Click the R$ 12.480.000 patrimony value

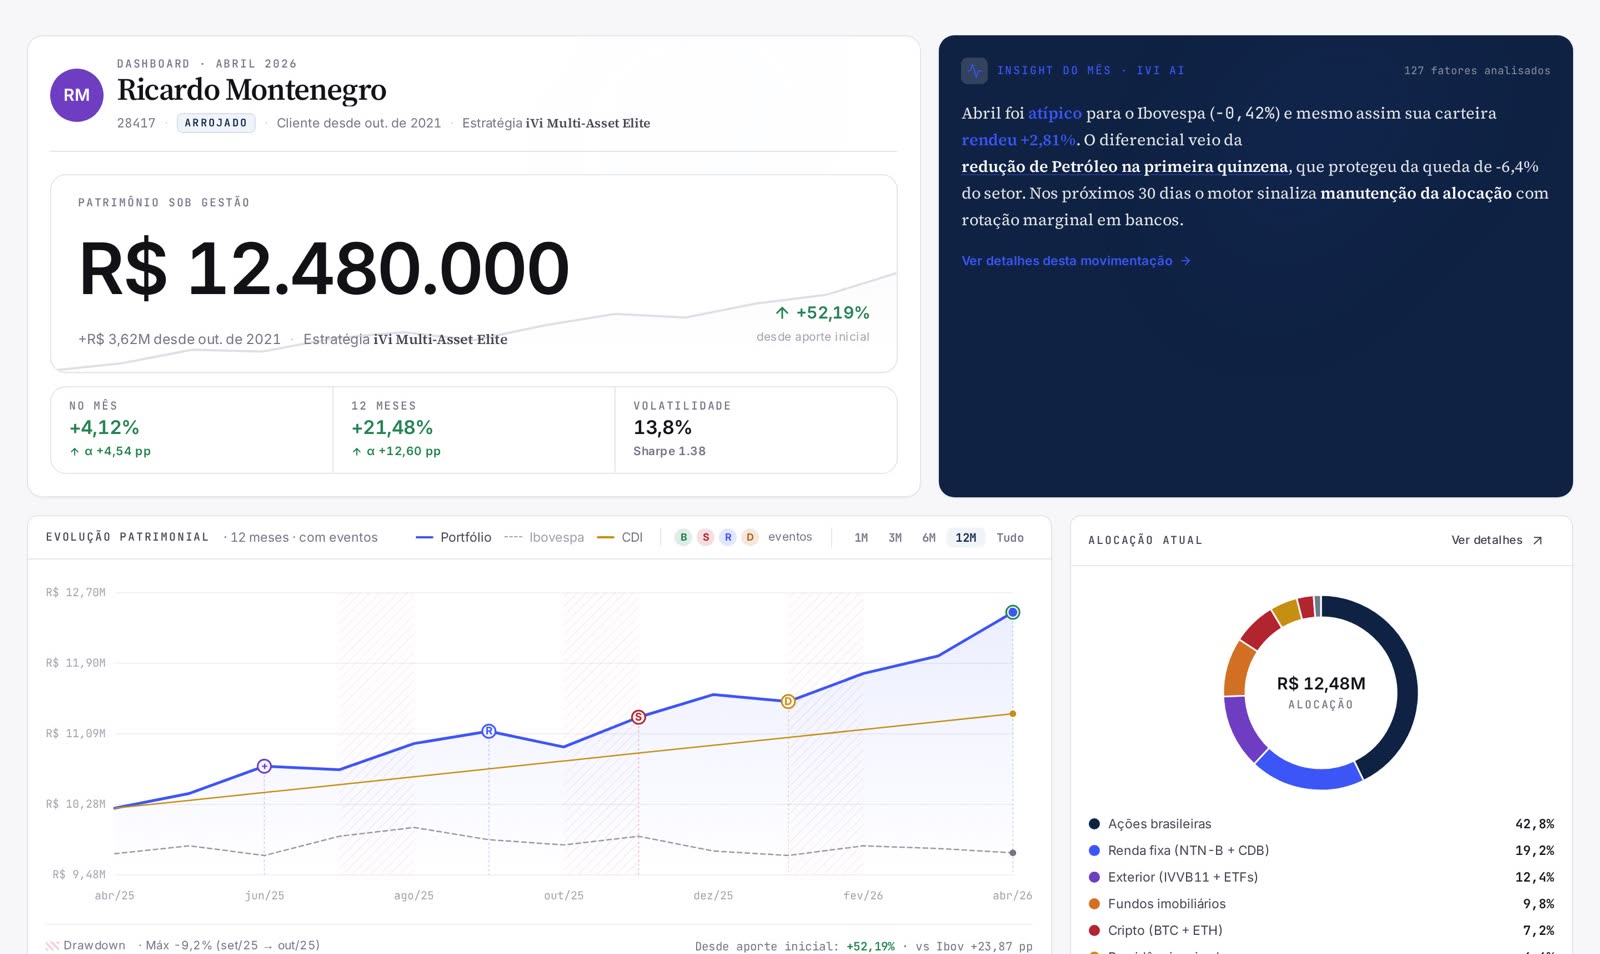[324, 269]
